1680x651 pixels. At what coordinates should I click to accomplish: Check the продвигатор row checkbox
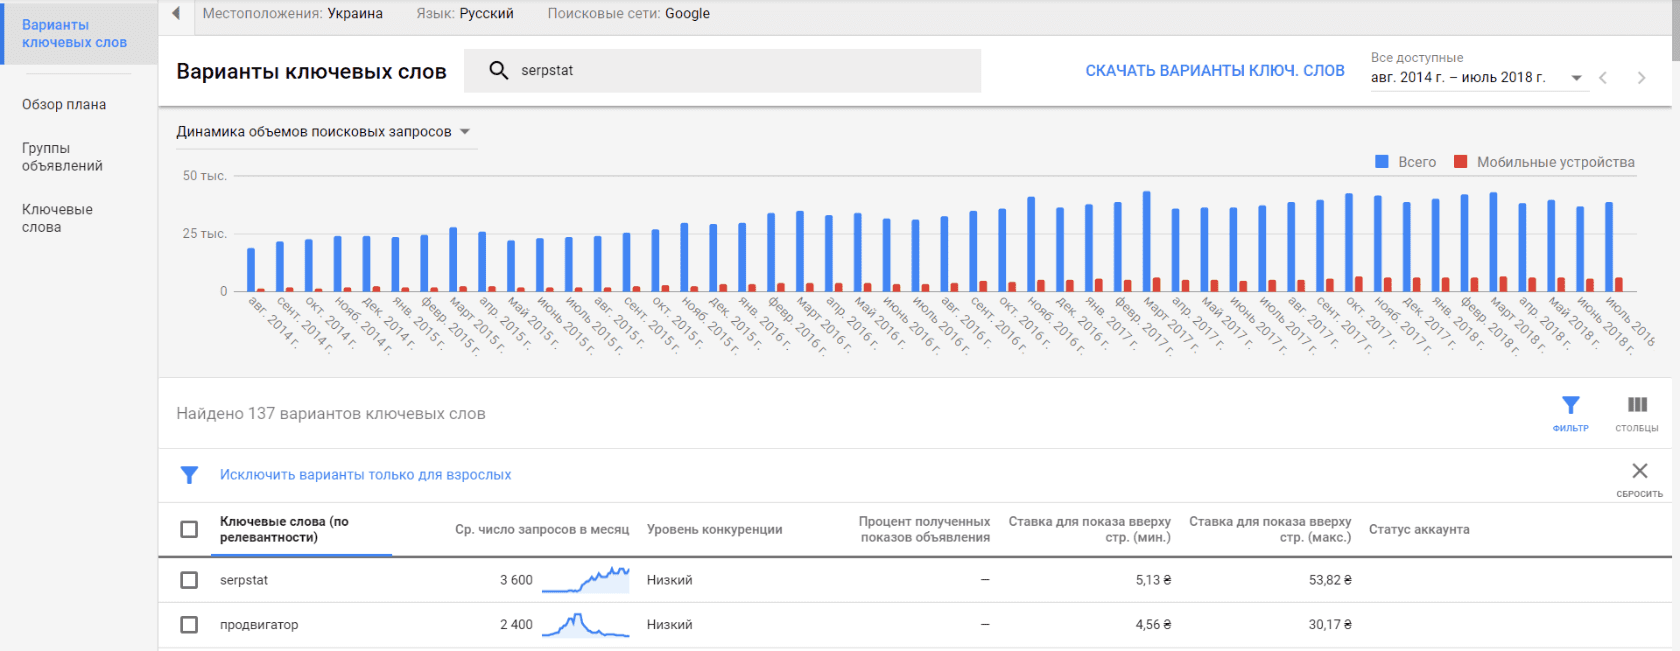tap(189, 625)
